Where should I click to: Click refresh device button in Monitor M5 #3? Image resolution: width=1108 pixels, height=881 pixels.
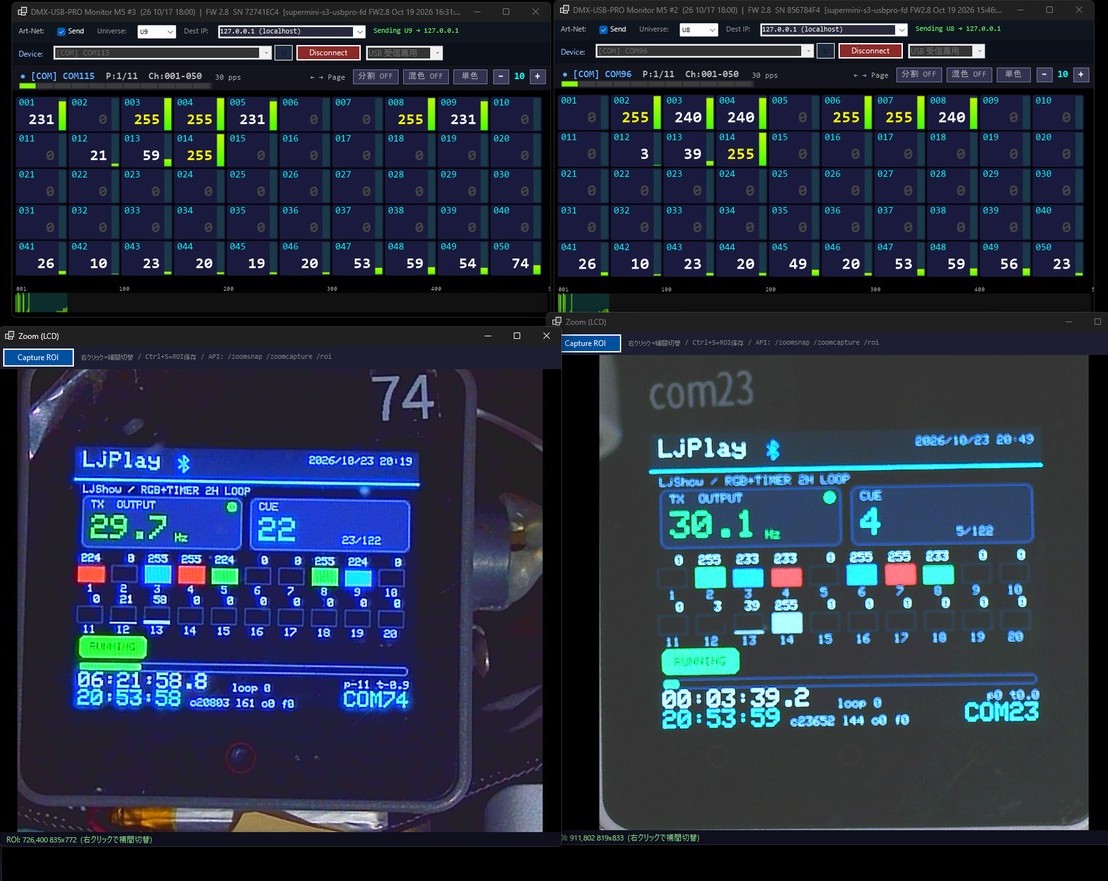coord(283,53)
